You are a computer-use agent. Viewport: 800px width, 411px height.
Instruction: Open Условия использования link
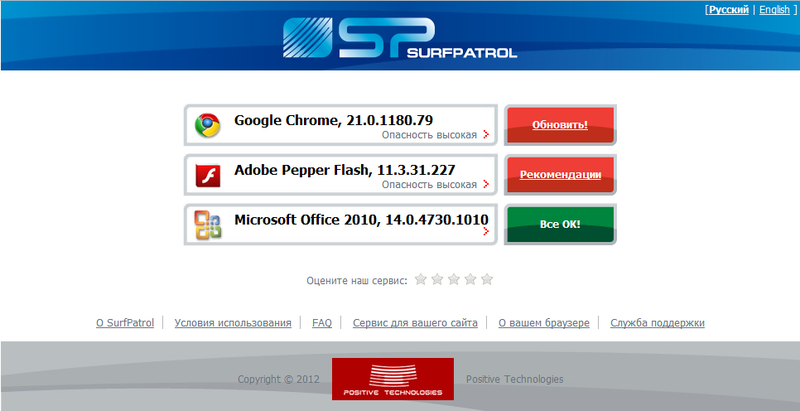point(233,323)
